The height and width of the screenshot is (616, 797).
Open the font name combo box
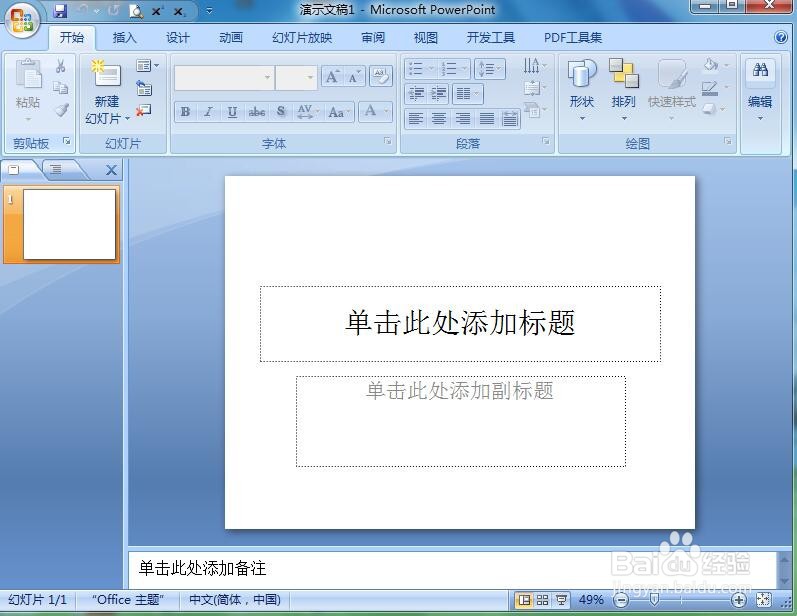tap(224, 77)
